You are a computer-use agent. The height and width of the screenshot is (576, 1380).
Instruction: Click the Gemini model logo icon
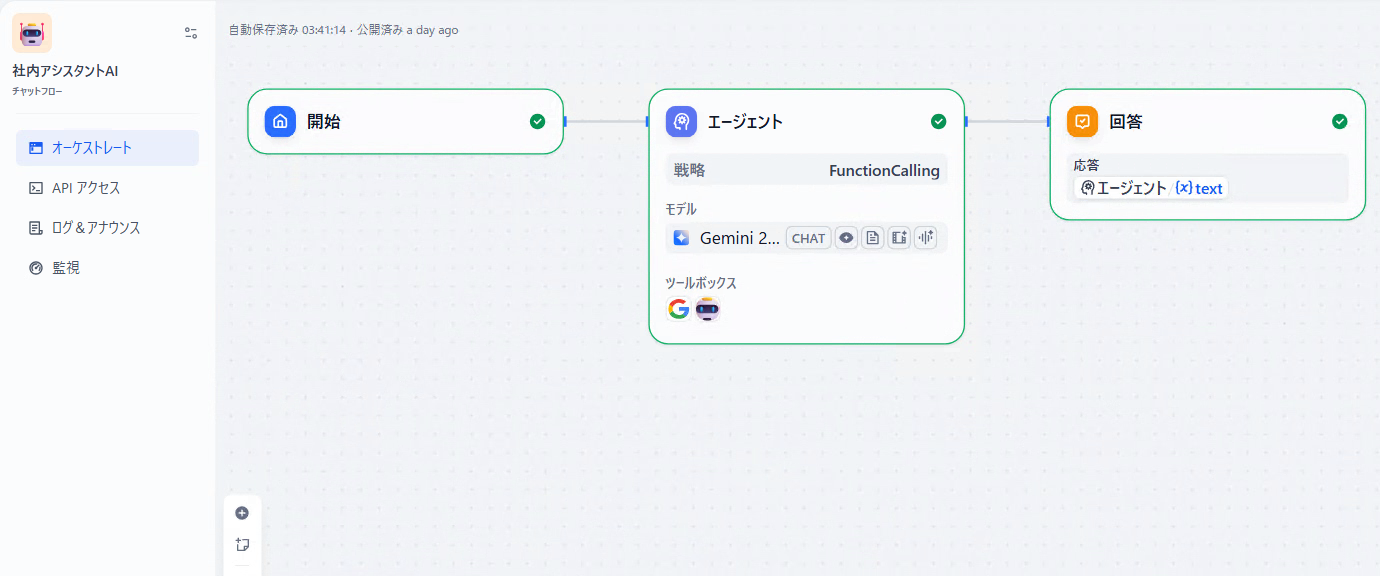pos(681,238)
